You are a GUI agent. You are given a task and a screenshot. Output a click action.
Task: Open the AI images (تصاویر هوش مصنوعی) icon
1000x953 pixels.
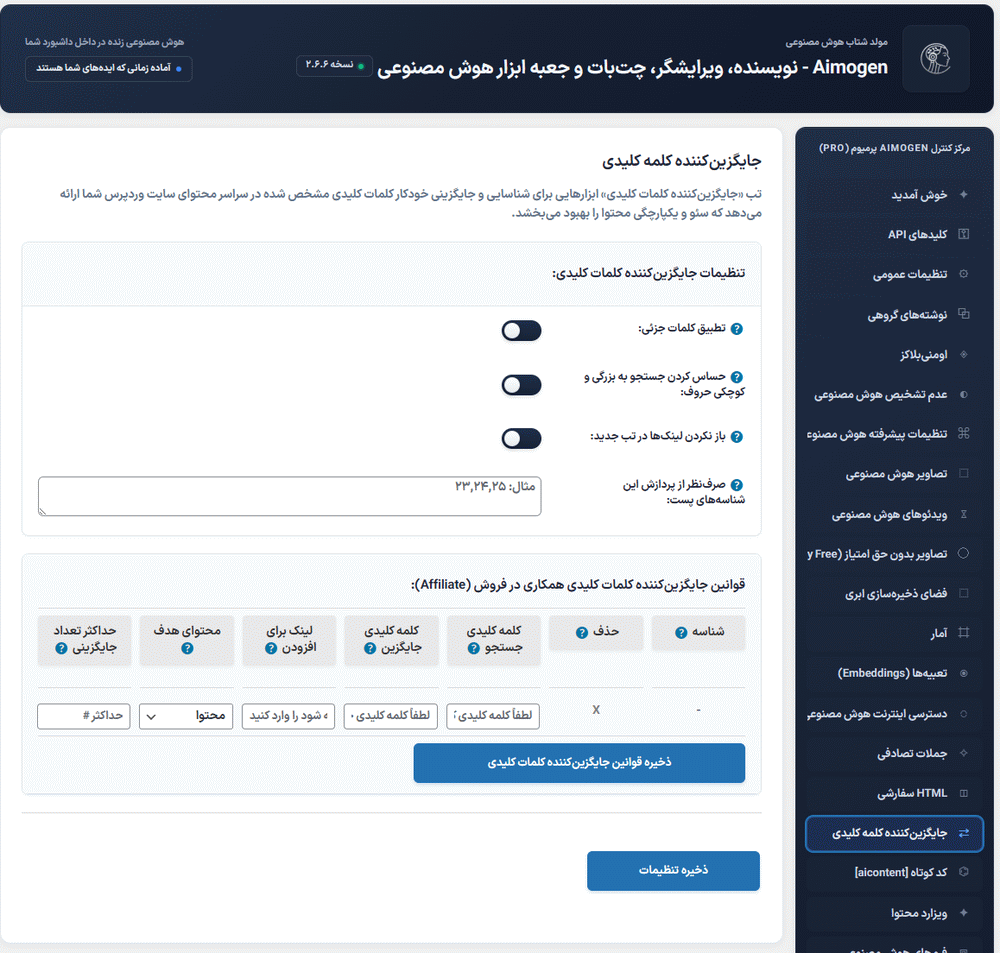pos(966,474)
